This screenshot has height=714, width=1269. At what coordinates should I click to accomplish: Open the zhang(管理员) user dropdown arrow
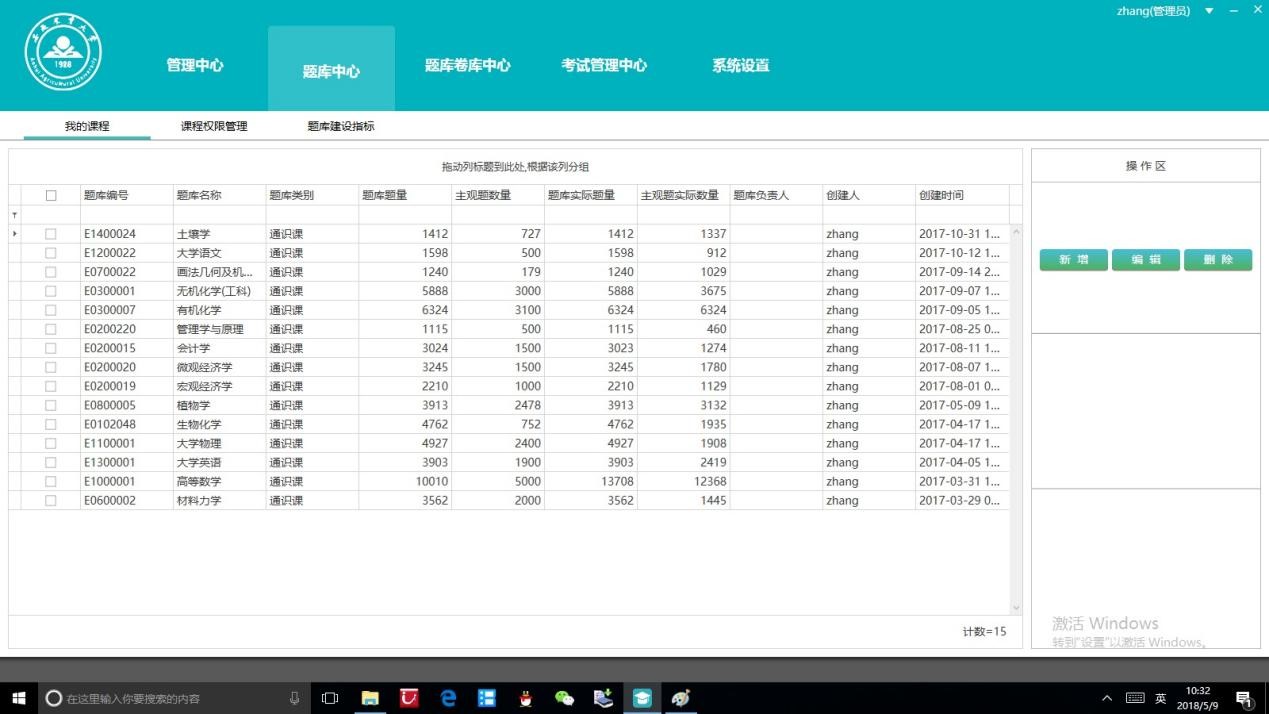(1209, 11)
